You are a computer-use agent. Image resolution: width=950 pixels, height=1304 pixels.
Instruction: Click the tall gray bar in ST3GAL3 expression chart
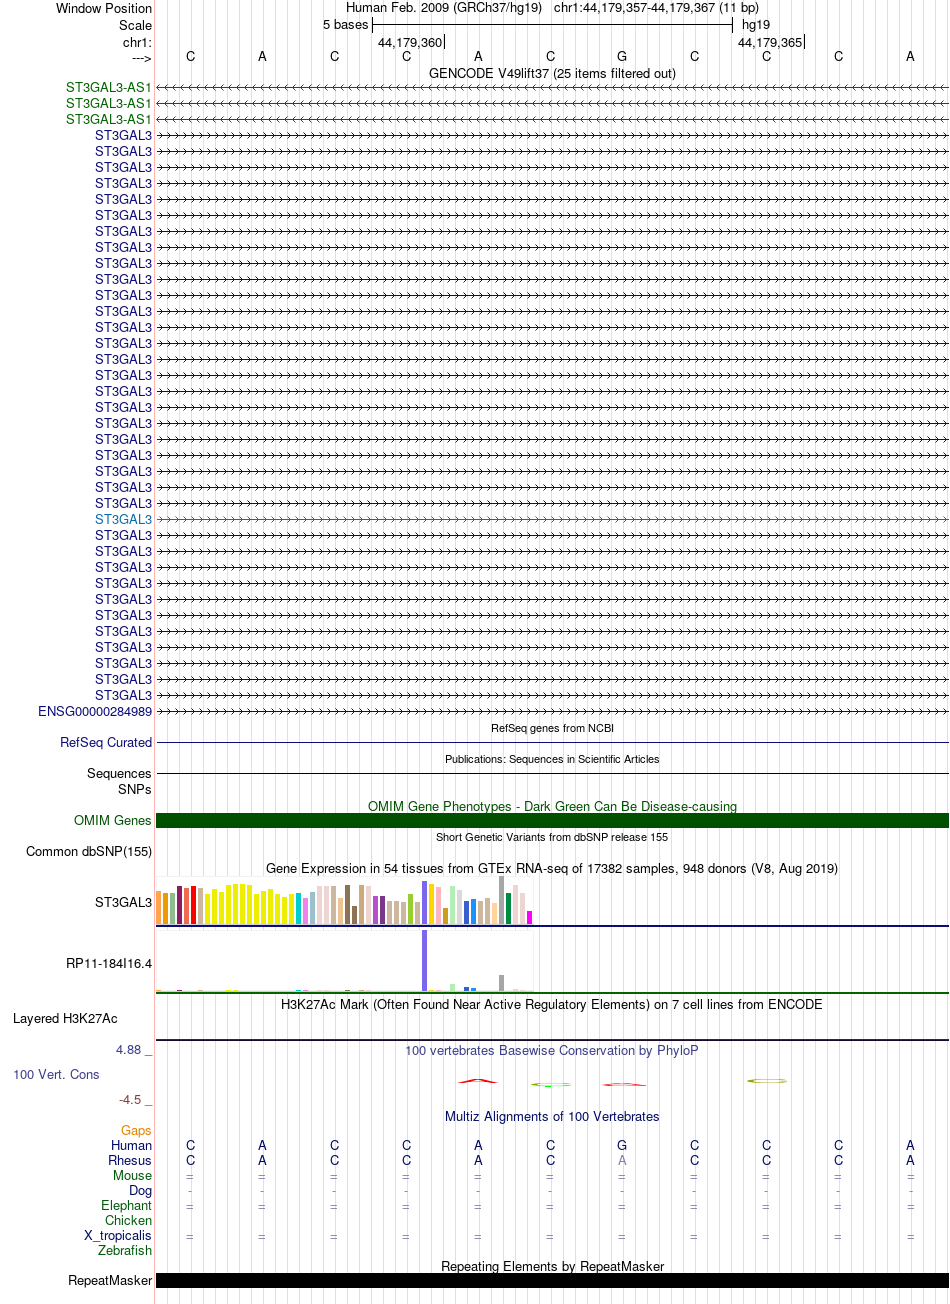click(x=502, y=900)
